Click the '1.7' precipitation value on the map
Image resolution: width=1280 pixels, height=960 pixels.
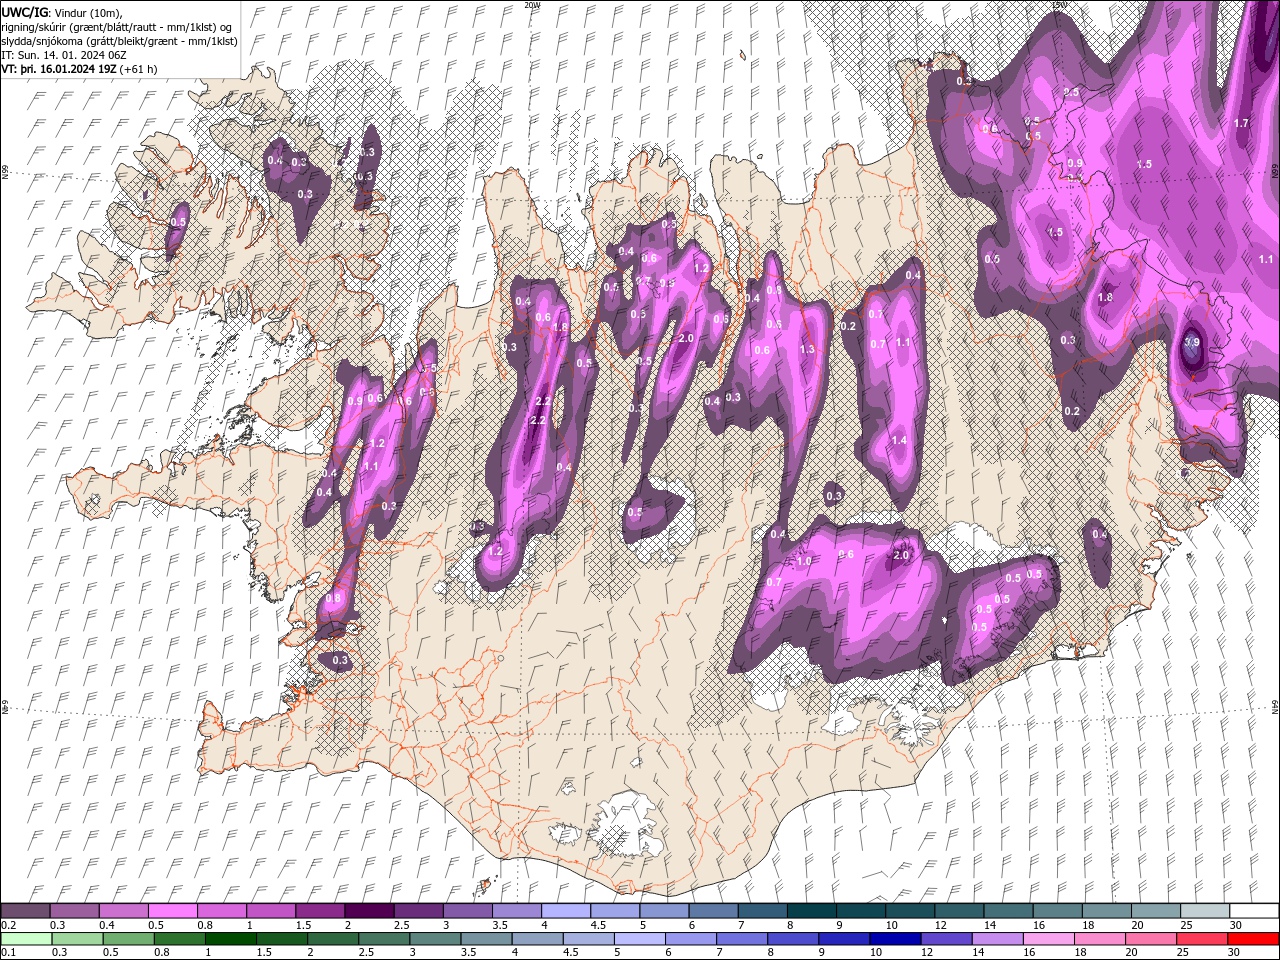click(1241, 123)
